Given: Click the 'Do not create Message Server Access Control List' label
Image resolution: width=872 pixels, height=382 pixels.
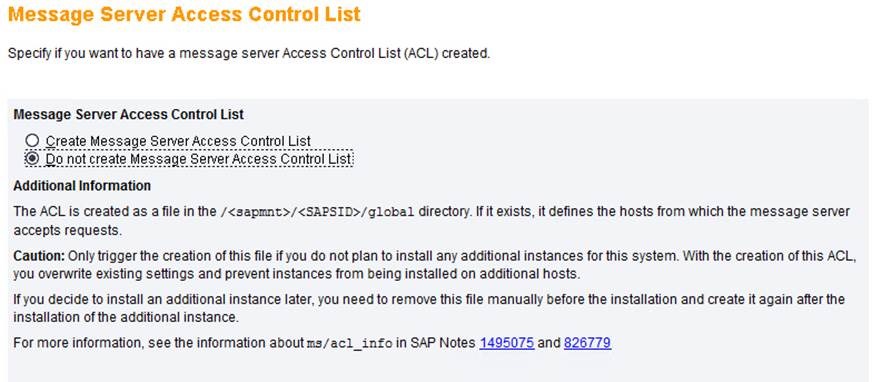Looking at the screenshot, I should (199, 160).
